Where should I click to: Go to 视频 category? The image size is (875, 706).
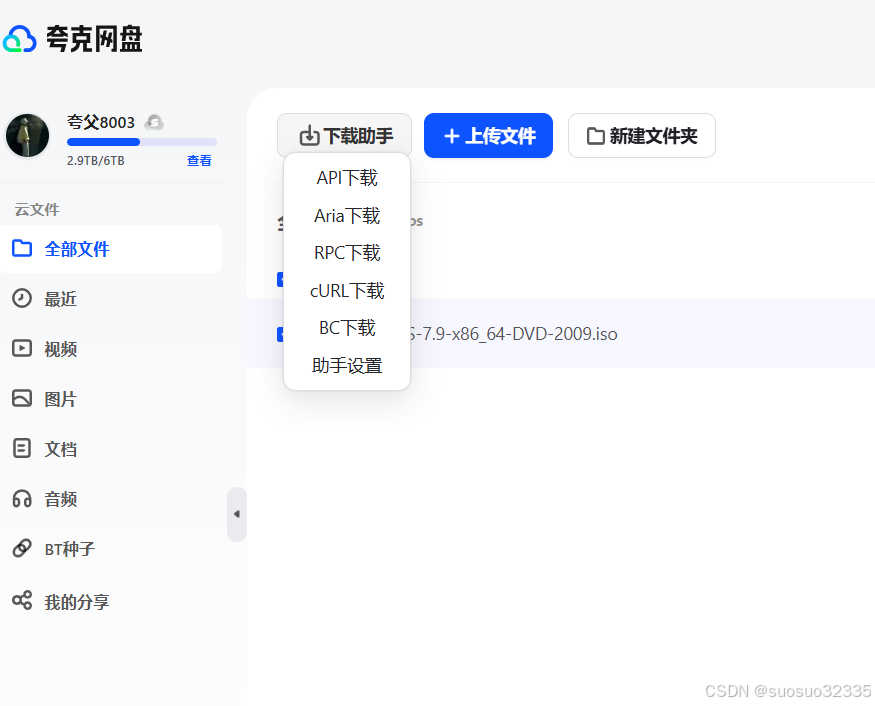61,349
